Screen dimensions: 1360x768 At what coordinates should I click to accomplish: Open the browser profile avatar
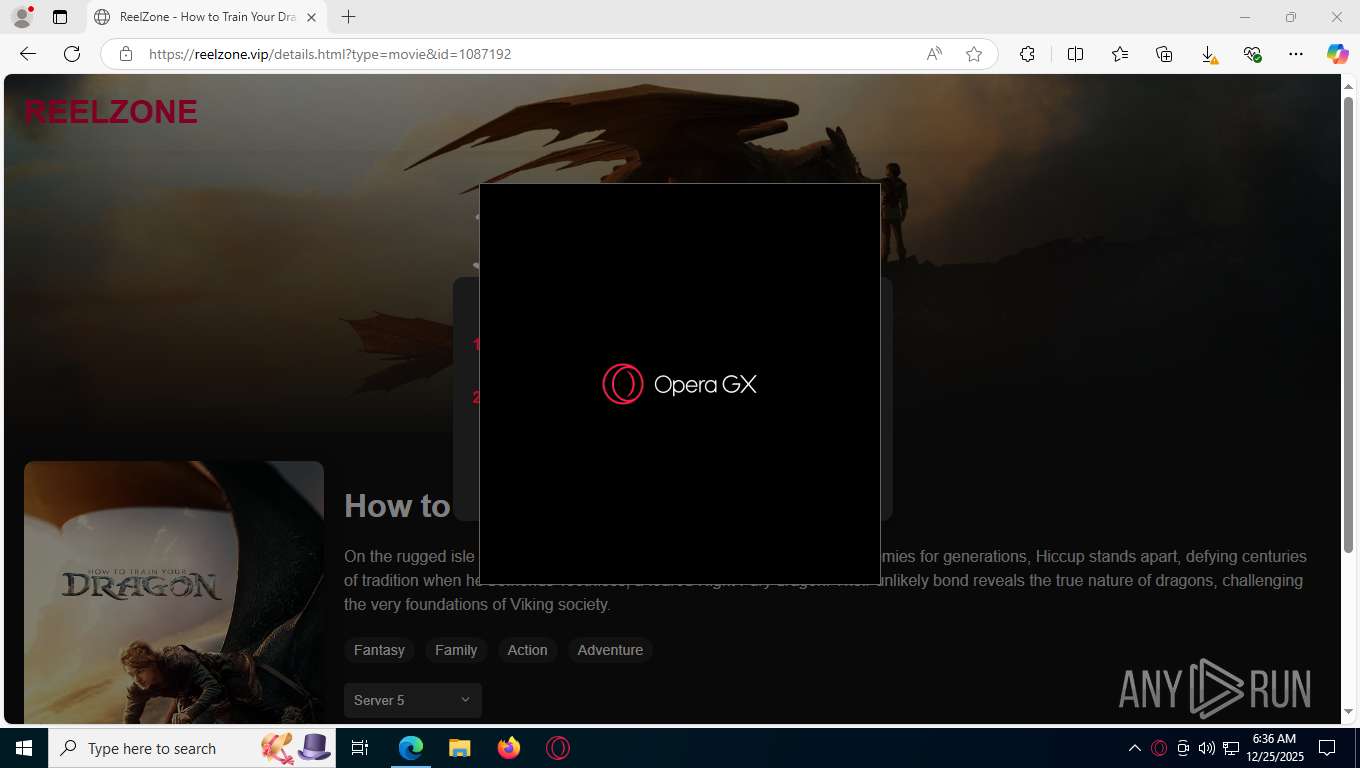pyautogui.click(x=22, y=17)
